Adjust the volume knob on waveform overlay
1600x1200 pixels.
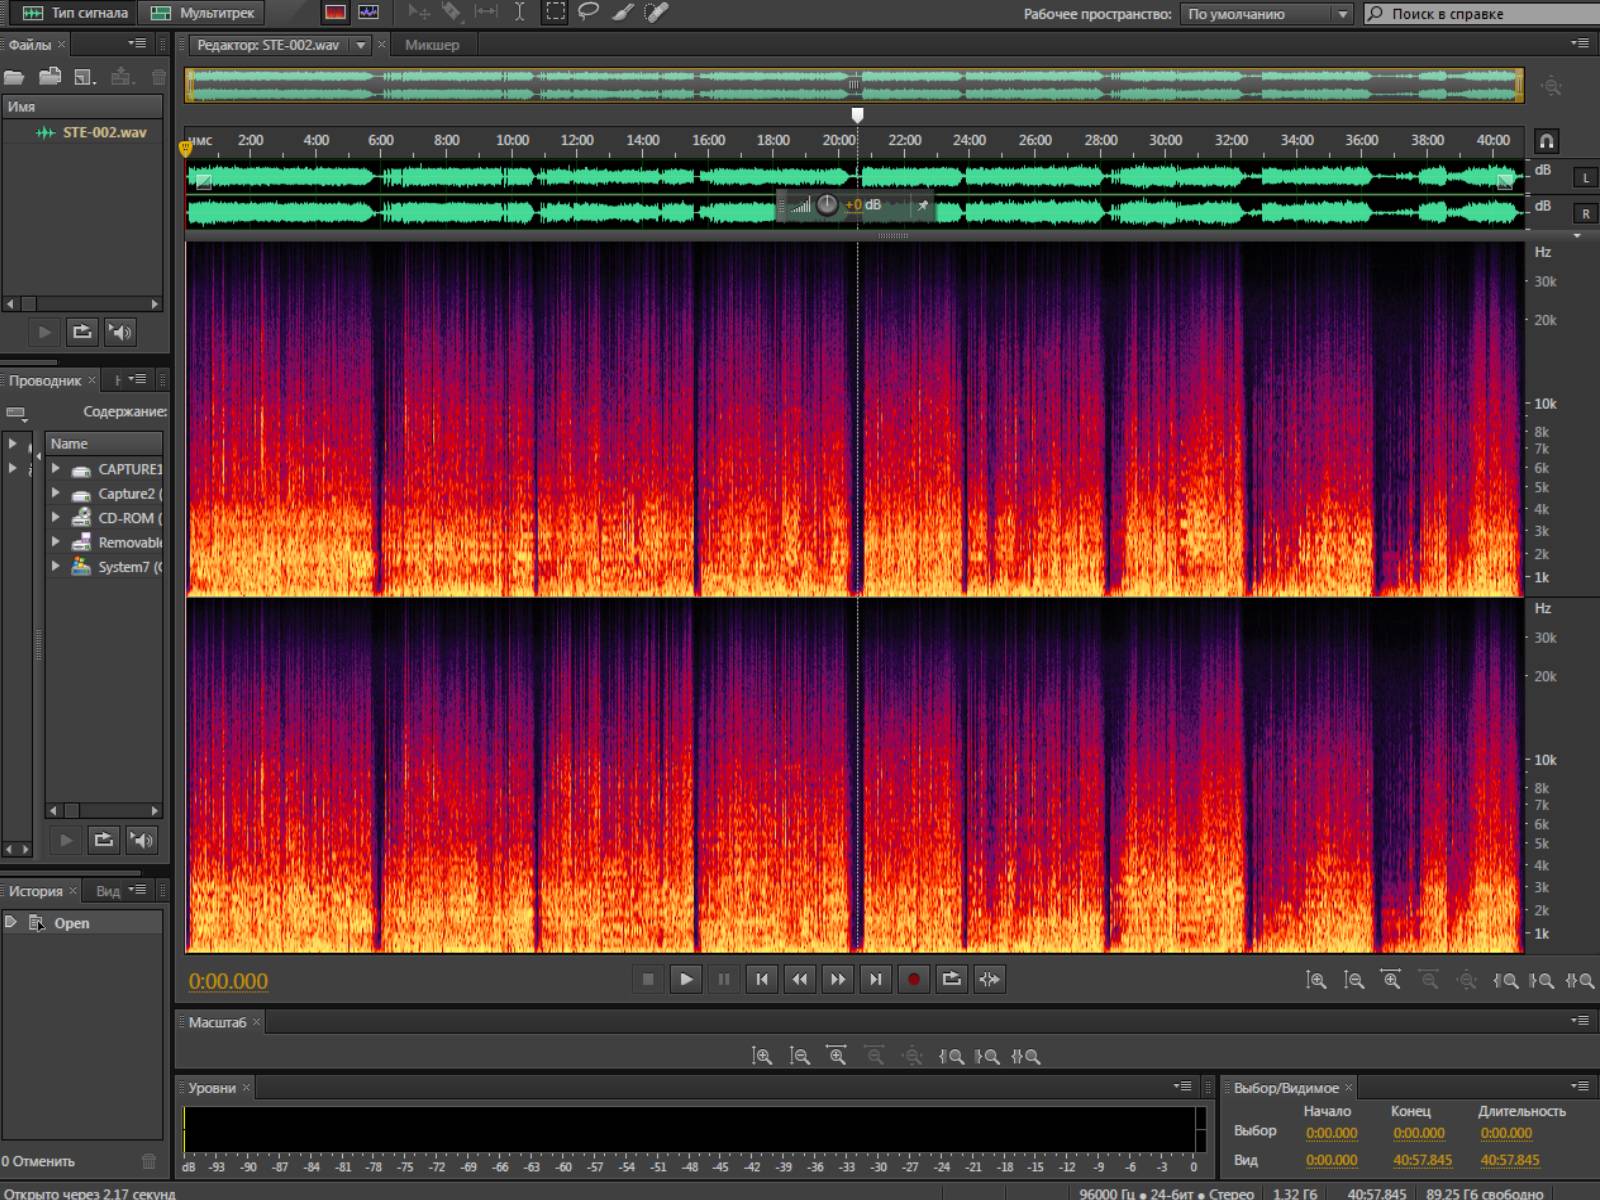[827, 205]
